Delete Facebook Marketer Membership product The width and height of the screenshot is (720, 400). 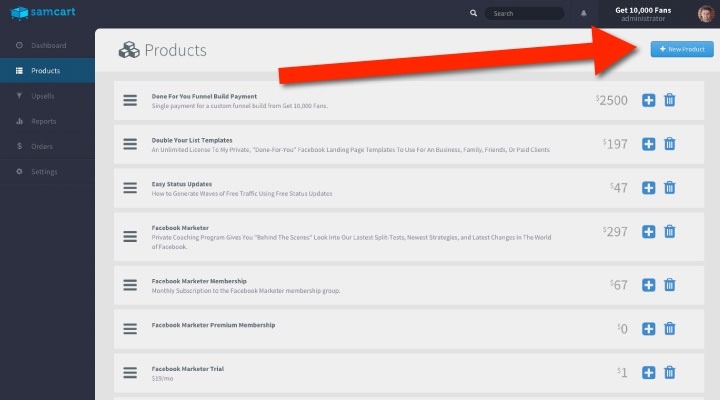click(669, 285)
